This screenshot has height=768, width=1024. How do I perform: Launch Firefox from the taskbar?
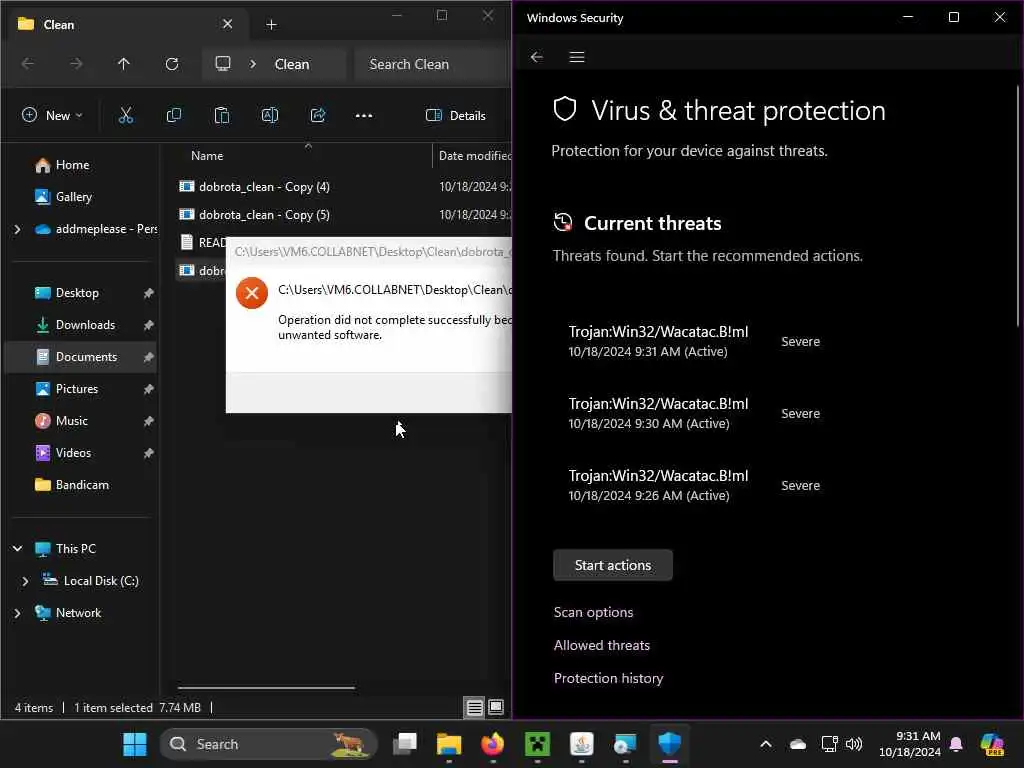tap(492, 744)
